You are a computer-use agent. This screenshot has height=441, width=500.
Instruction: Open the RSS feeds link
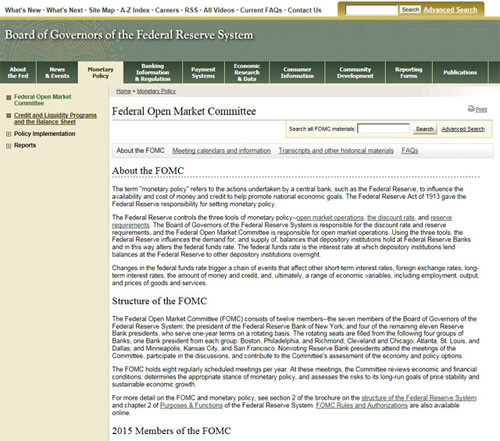(x=191, y=10)
